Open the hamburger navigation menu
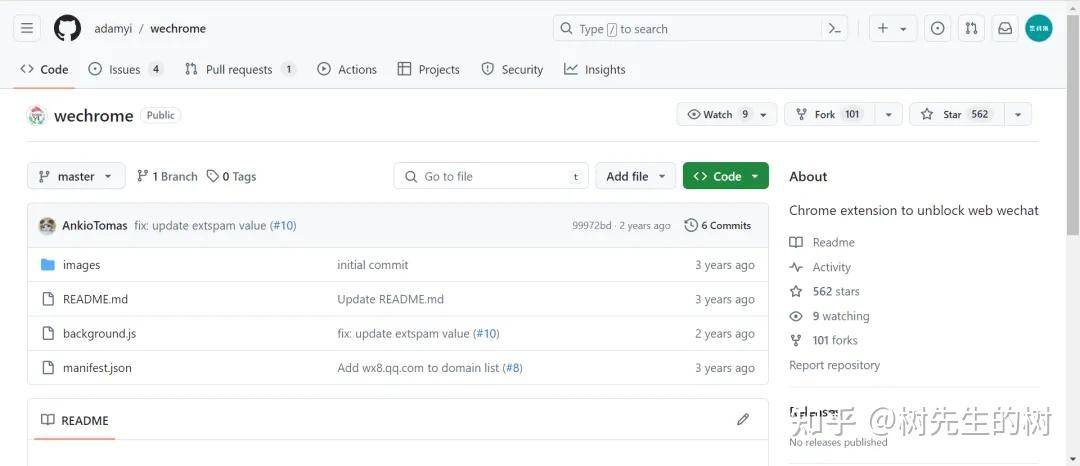The width and height of the screenshot is (1080, 466). point(27,28)
